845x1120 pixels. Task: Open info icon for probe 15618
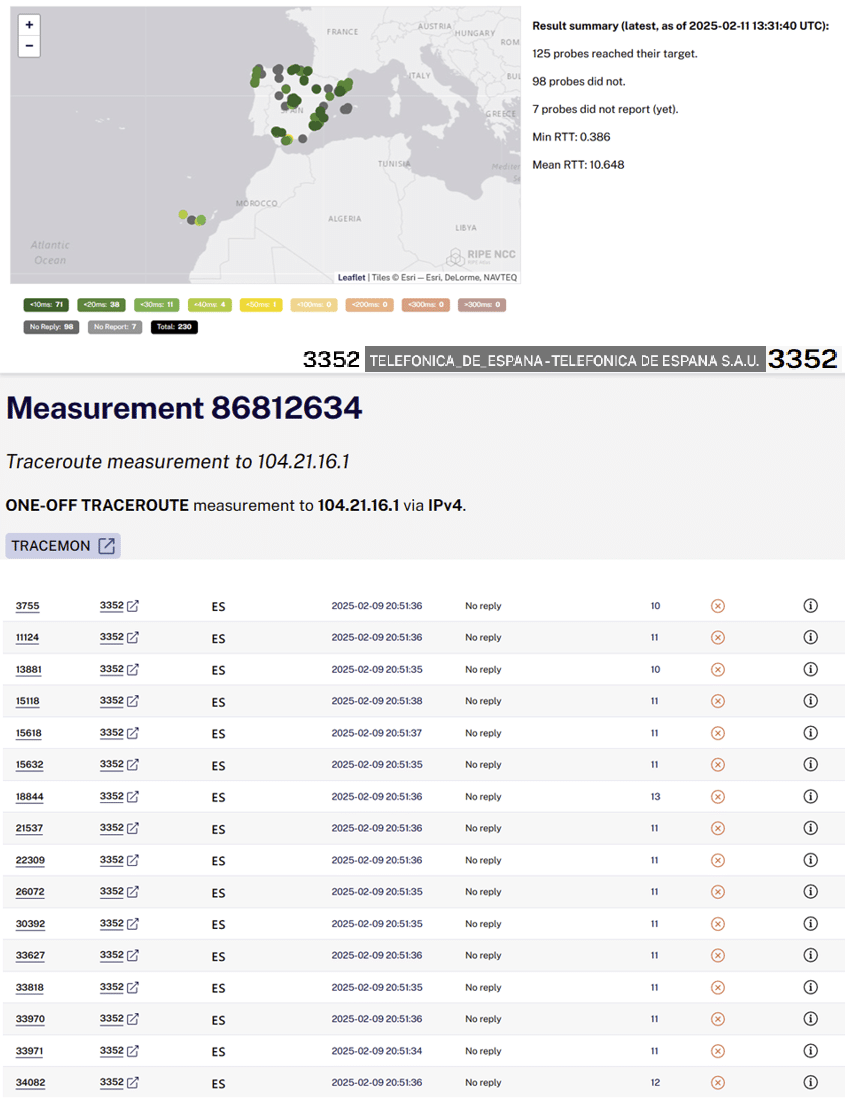[810, 733]
